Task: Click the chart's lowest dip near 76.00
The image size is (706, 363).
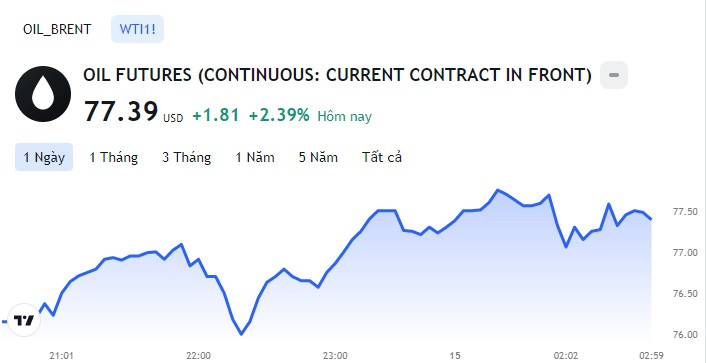Action: pyautogui.click(x=241, y=334)
